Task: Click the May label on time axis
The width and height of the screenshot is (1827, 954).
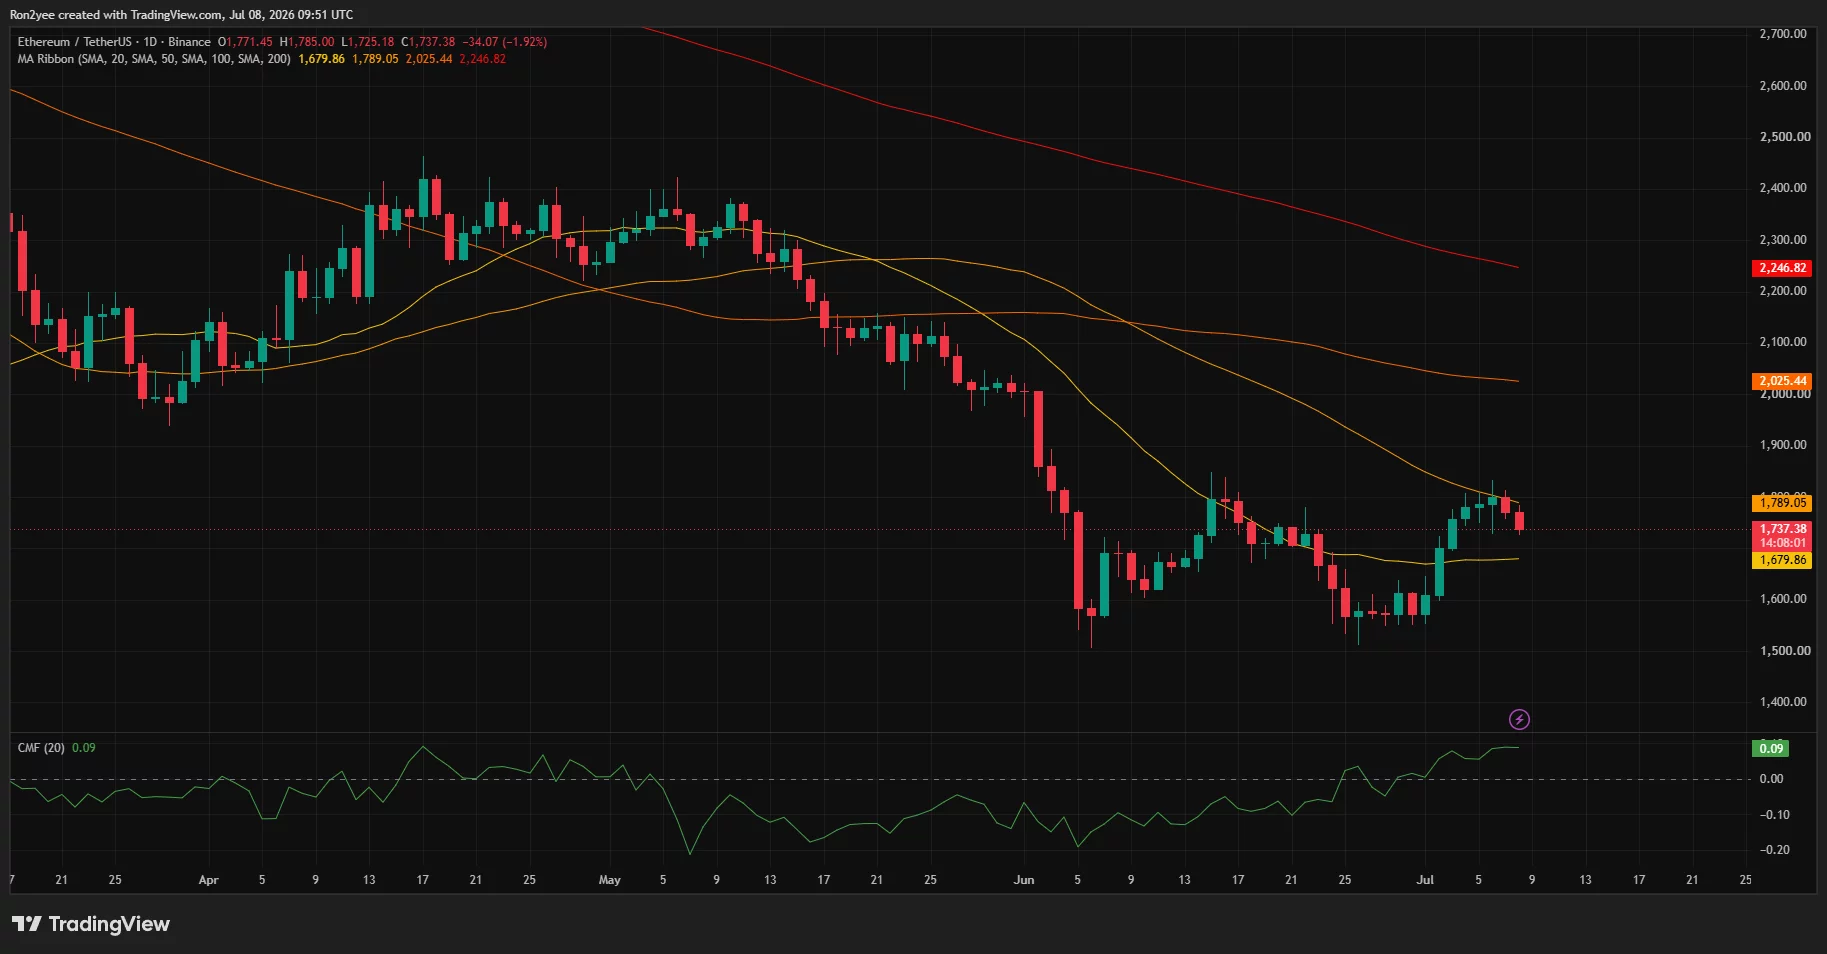Action: click(x=609, y=880)
